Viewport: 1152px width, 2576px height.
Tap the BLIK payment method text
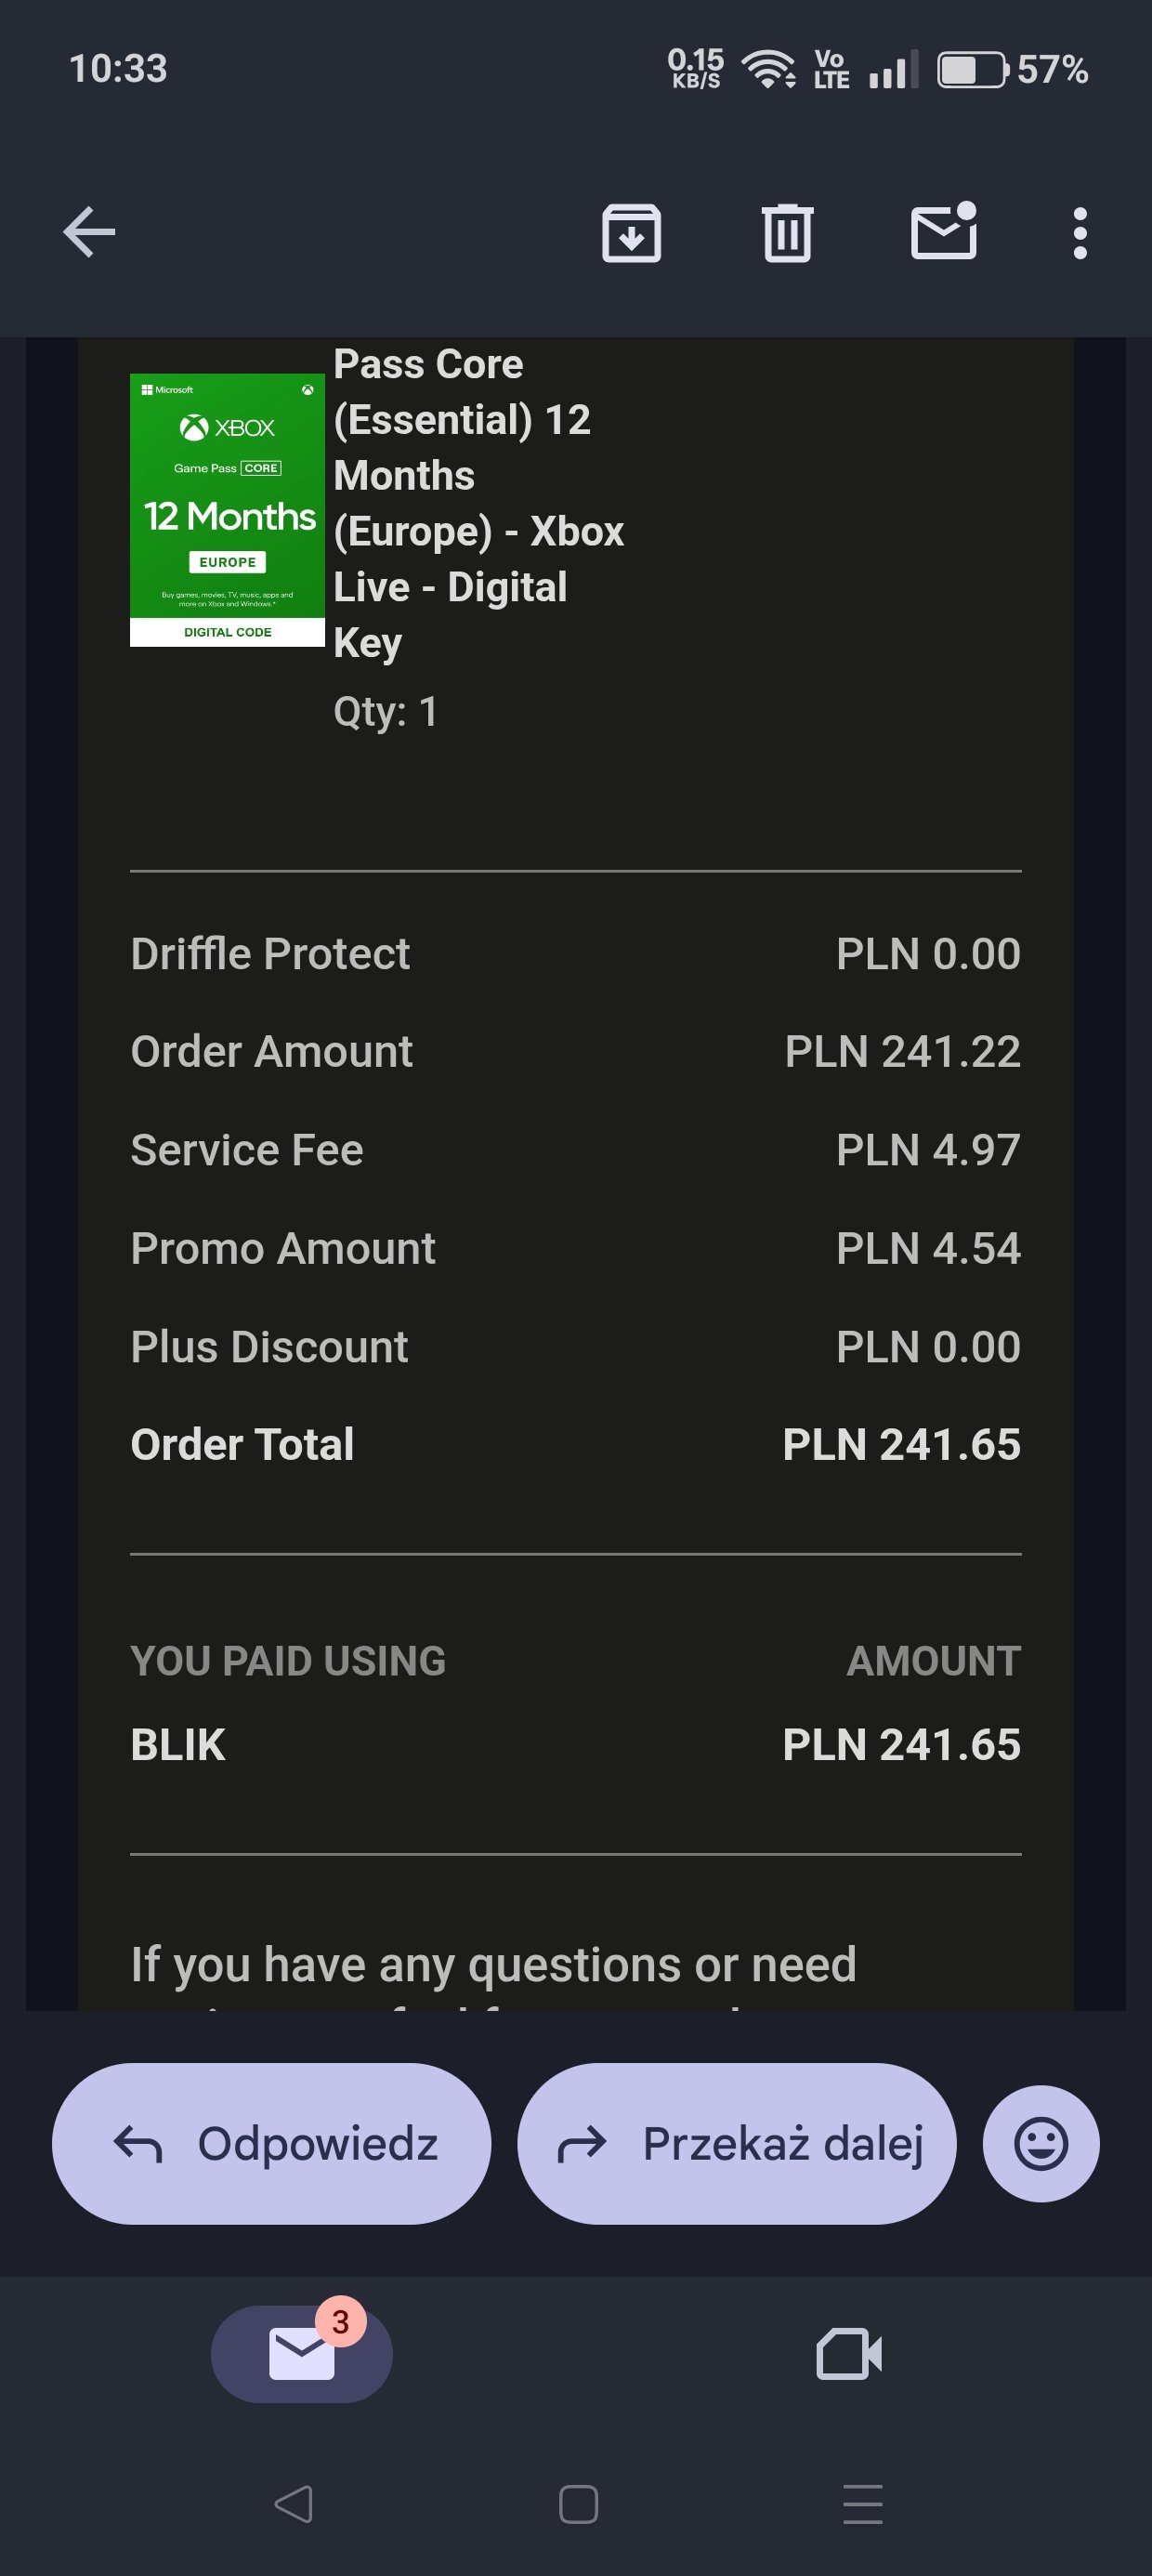tap(178, 1745)
